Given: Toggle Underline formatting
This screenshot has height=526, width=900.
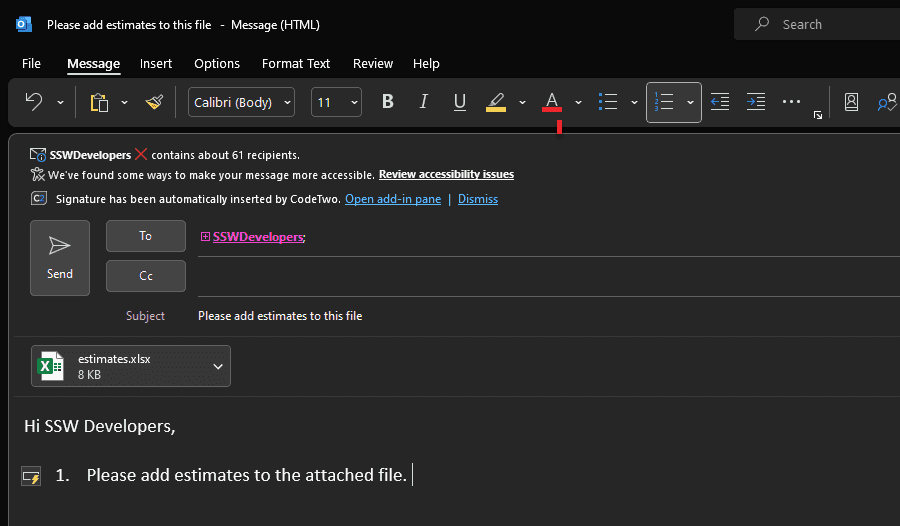Looking at the screenshot, I should click(460, 102).
